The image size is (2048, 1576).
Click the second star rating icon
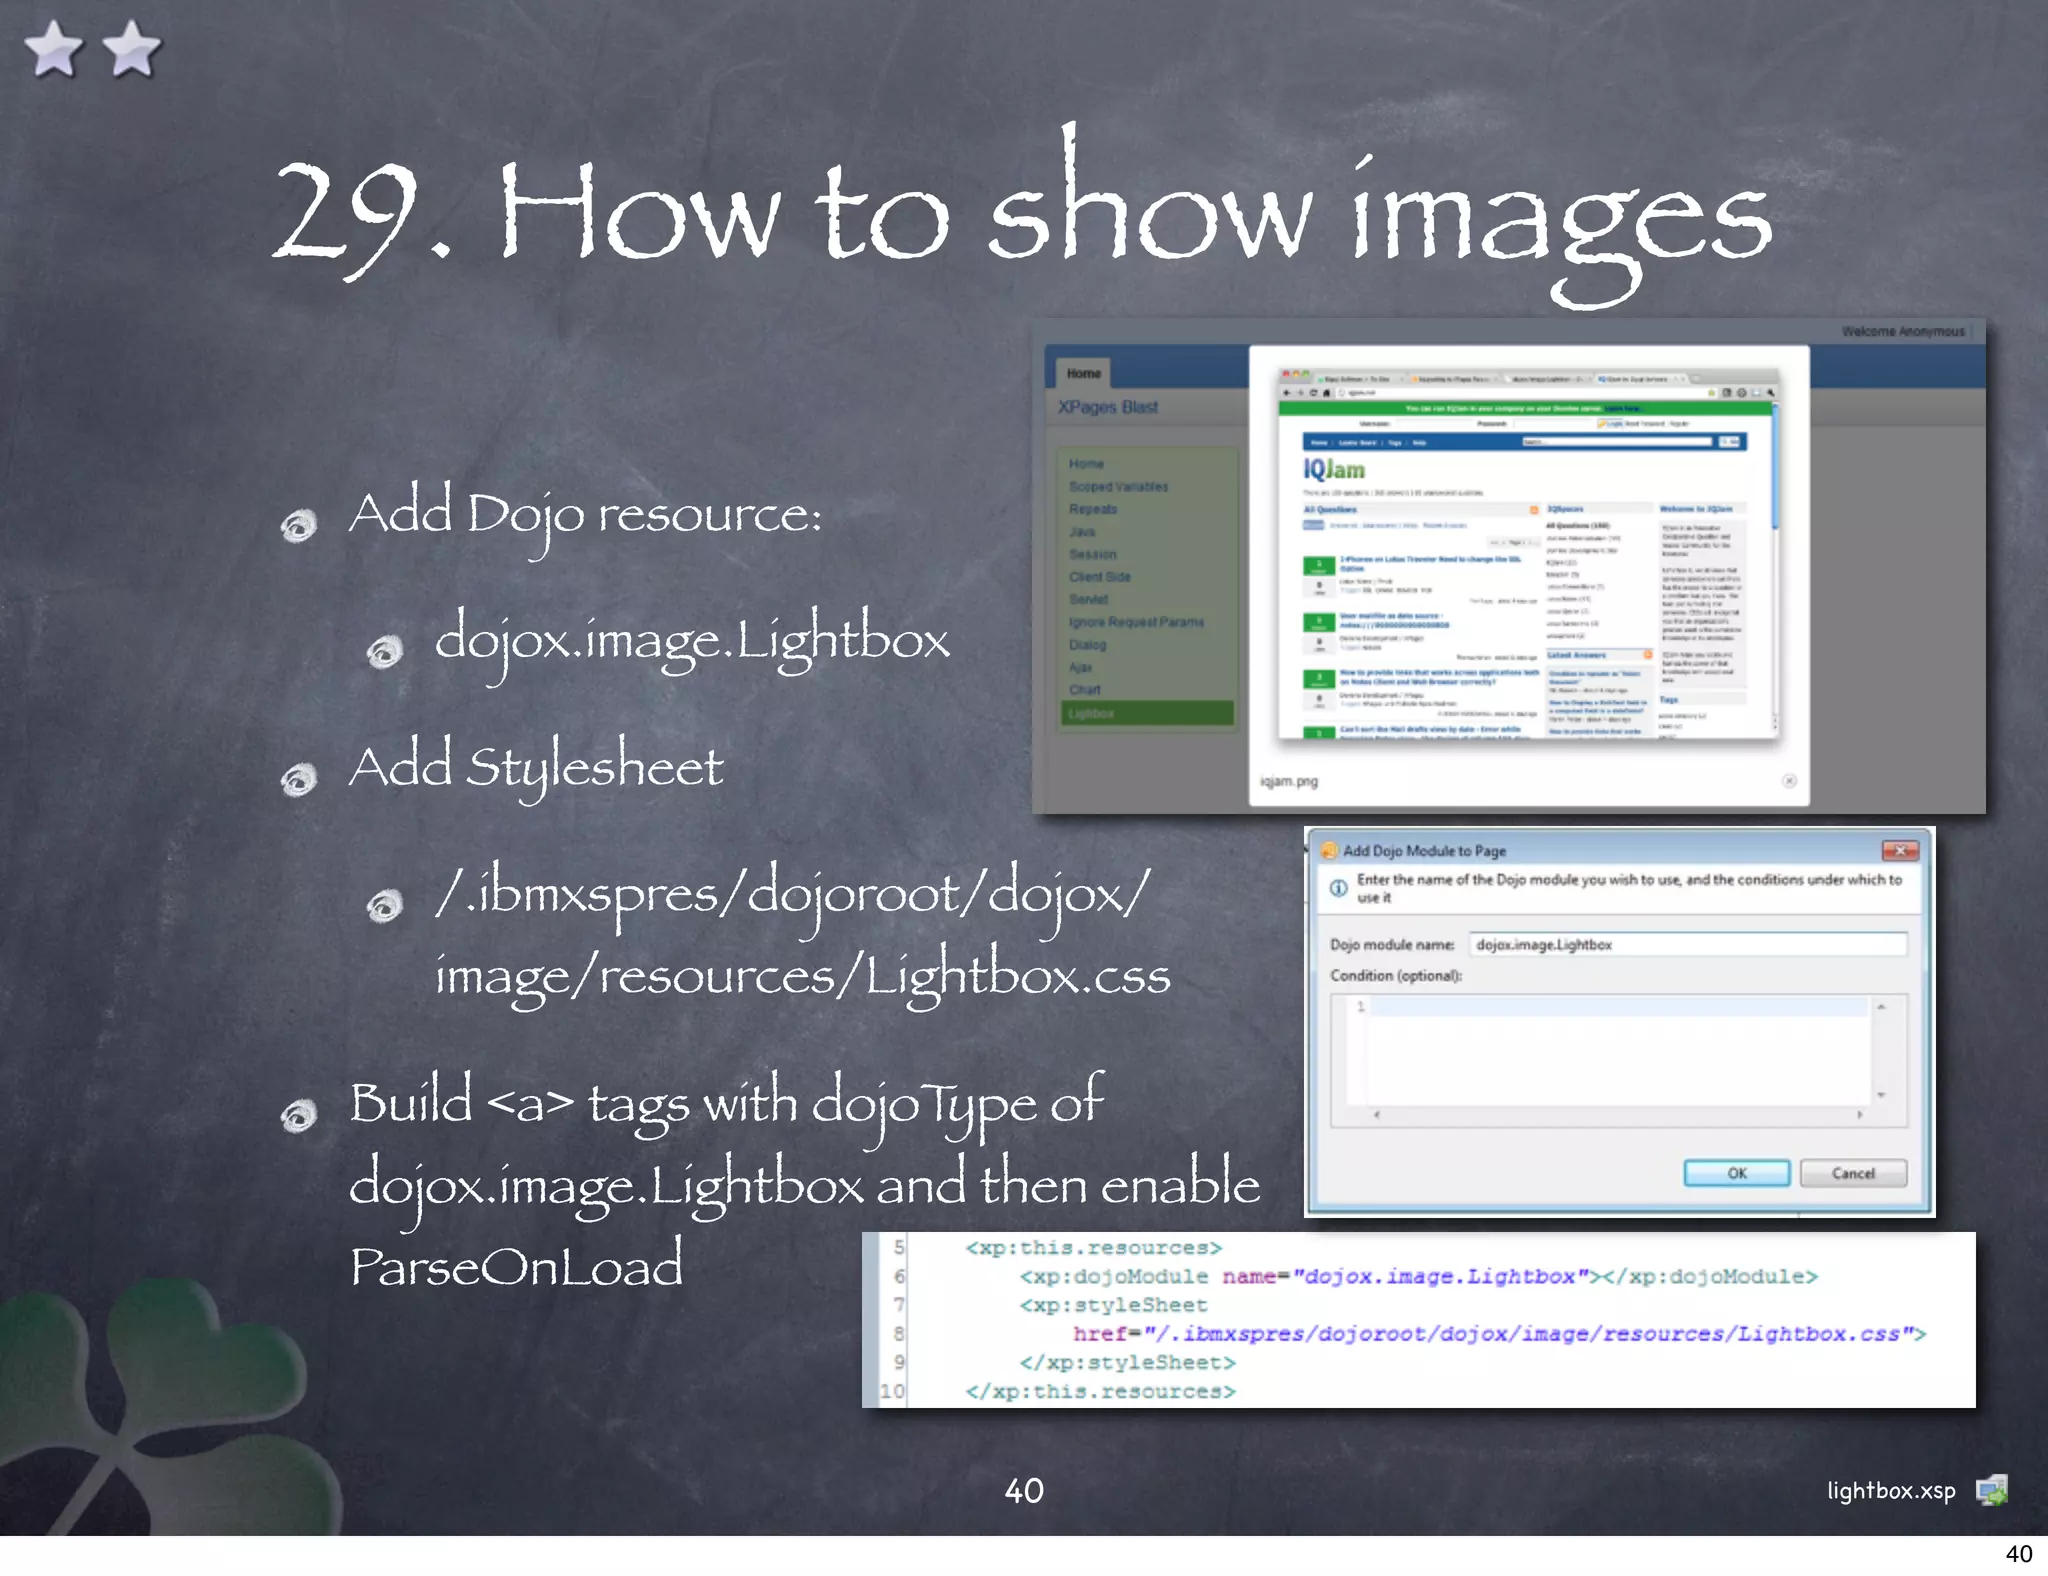[x=132, y=49]
